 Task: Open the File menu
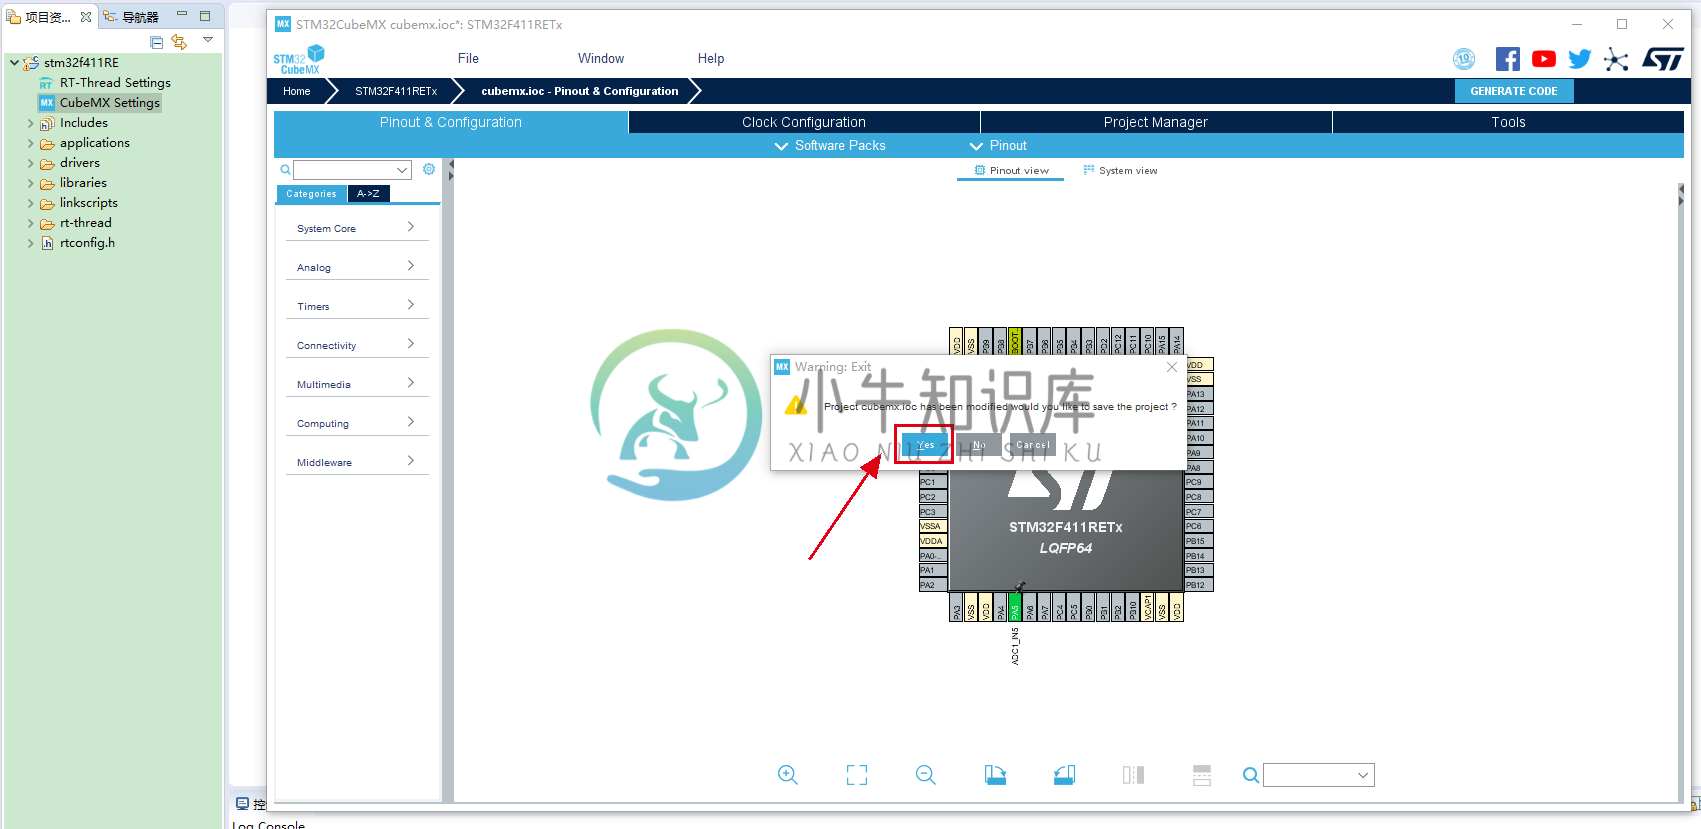coord(468,59)
